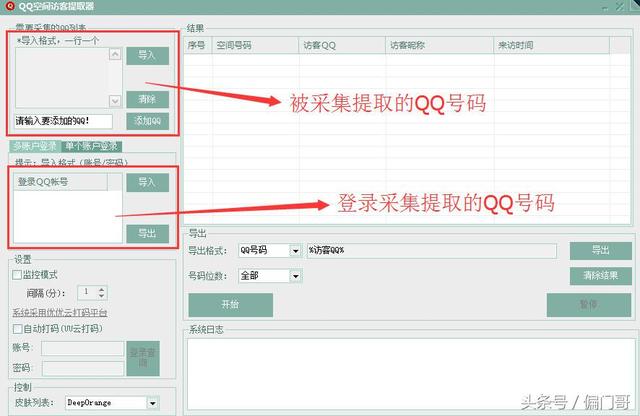Click the 来访时间 column header
The width and height of the screenshot is (640, 416).
552,45
